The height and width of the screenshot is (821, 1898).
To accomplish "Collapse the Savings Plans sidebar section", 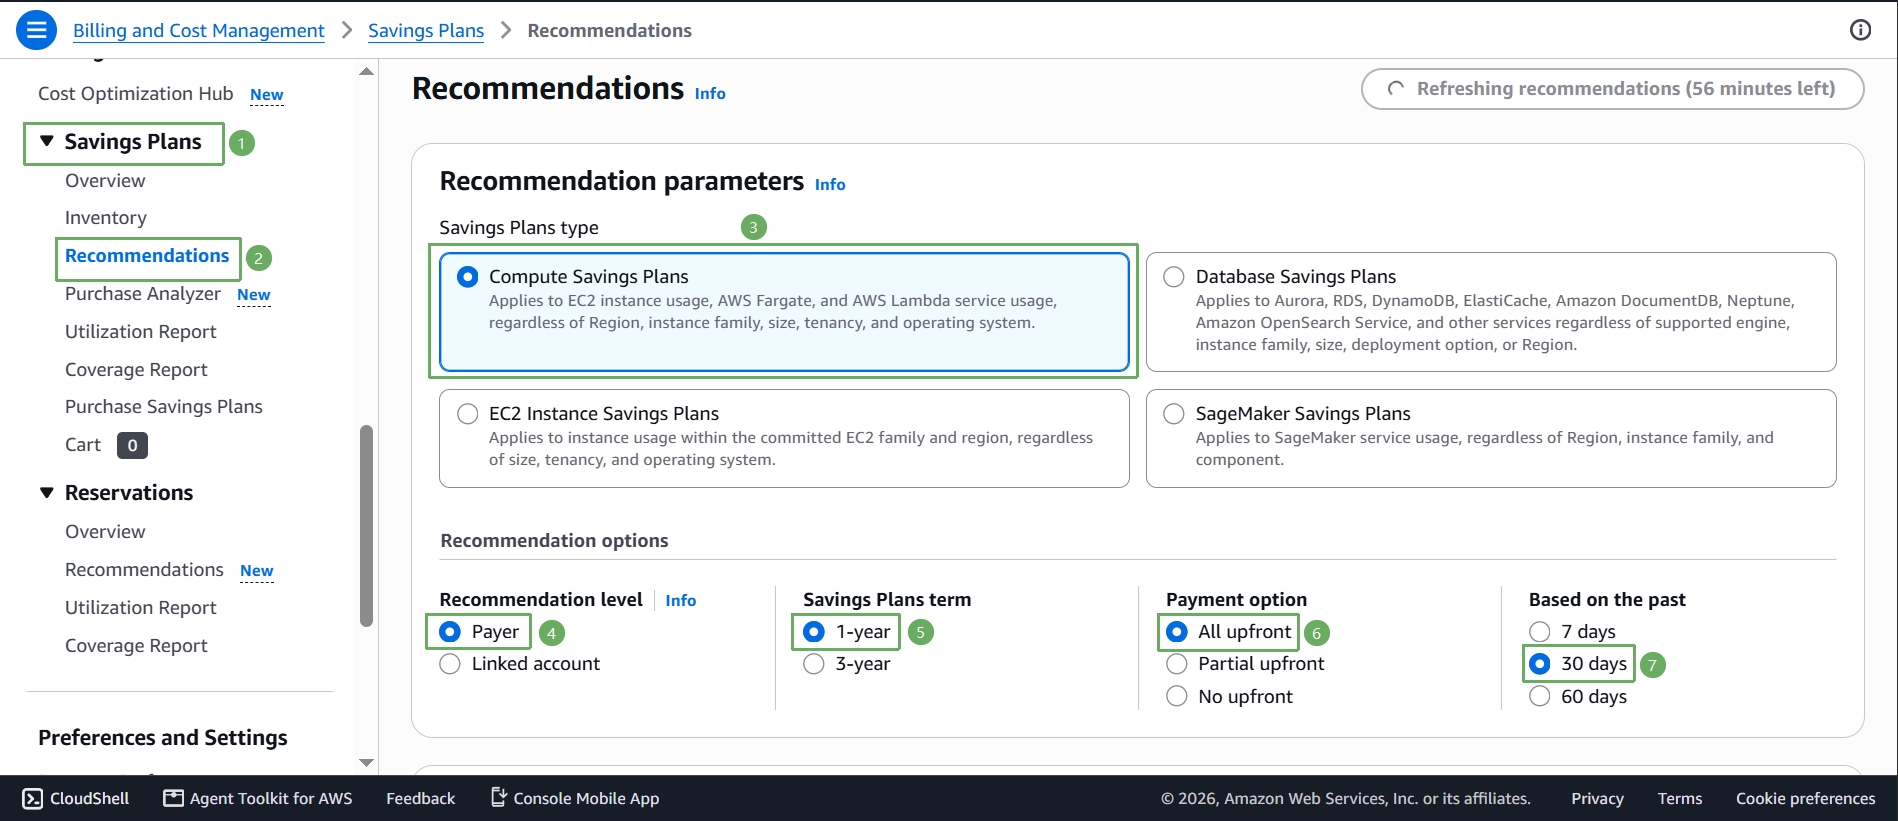I will pyautogui.click(x=46, y=141).
